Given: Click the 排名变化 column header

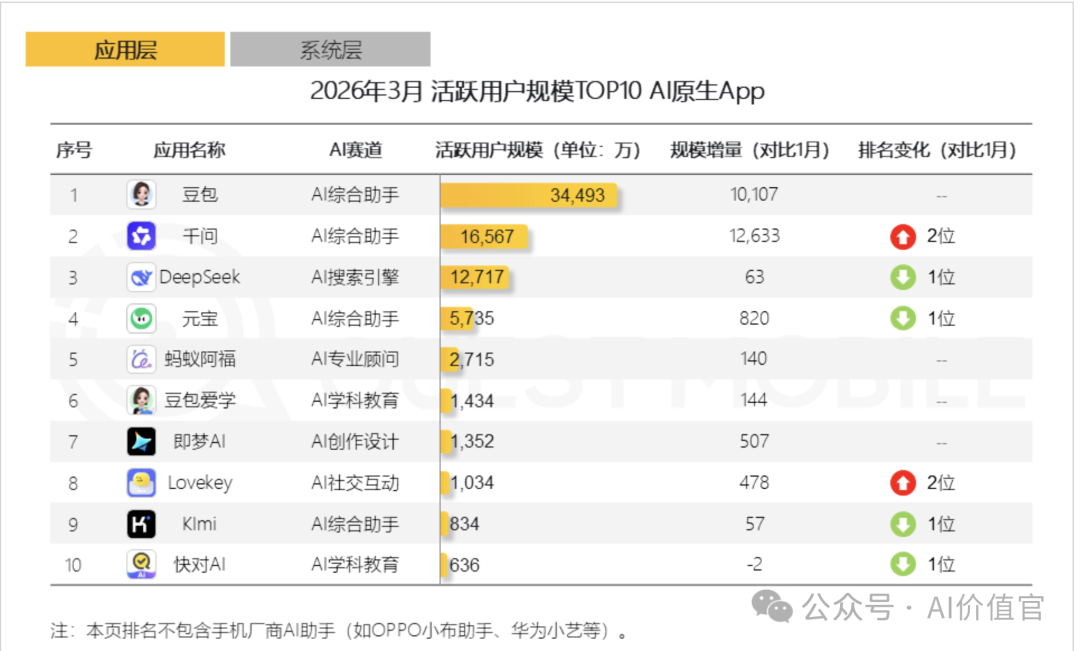Looking at the screenshot, I should point(937,149).
